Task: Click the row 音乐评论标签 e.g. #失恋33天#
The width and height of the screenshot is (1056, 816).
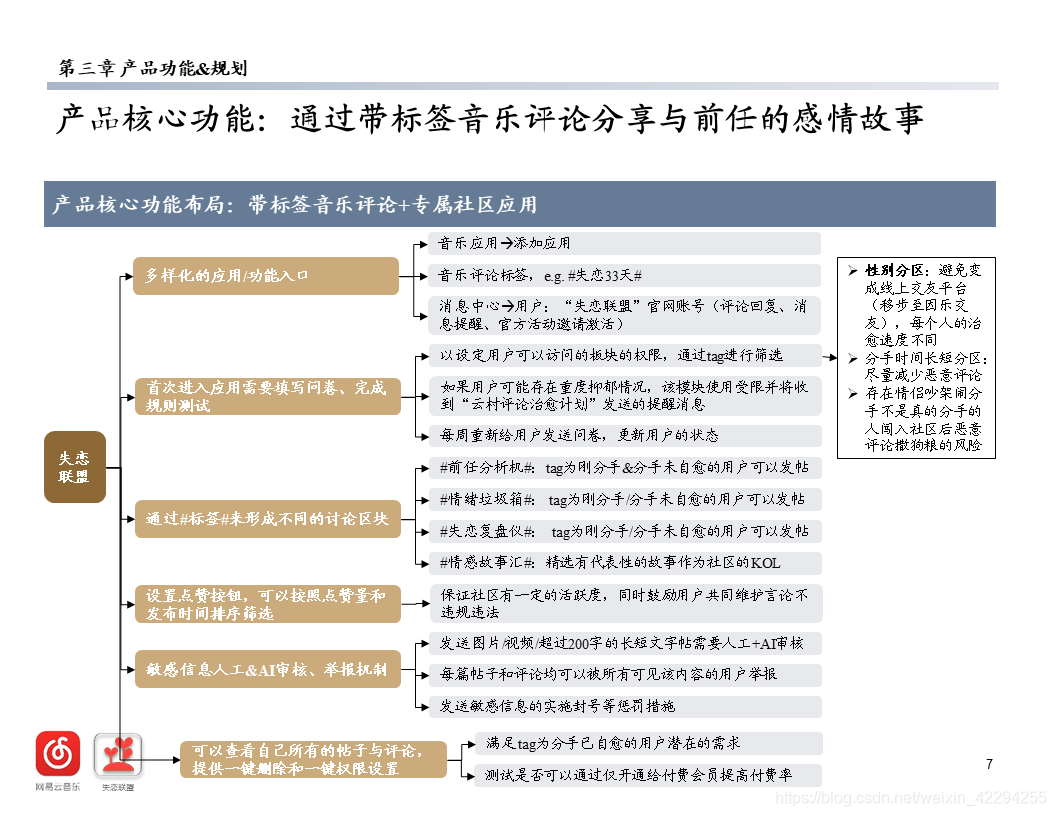Action: (624, 275)
